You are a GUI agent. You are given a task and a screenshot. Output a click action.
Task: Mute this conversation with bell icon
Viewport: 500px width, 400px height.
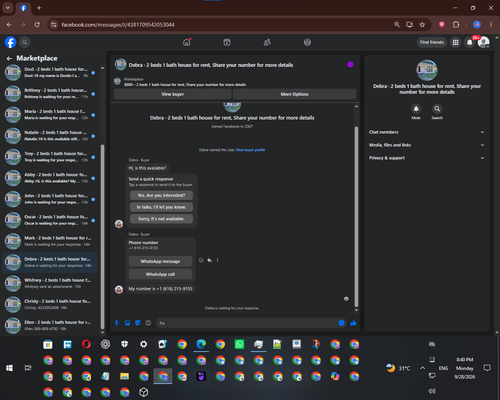pos(416,109)
